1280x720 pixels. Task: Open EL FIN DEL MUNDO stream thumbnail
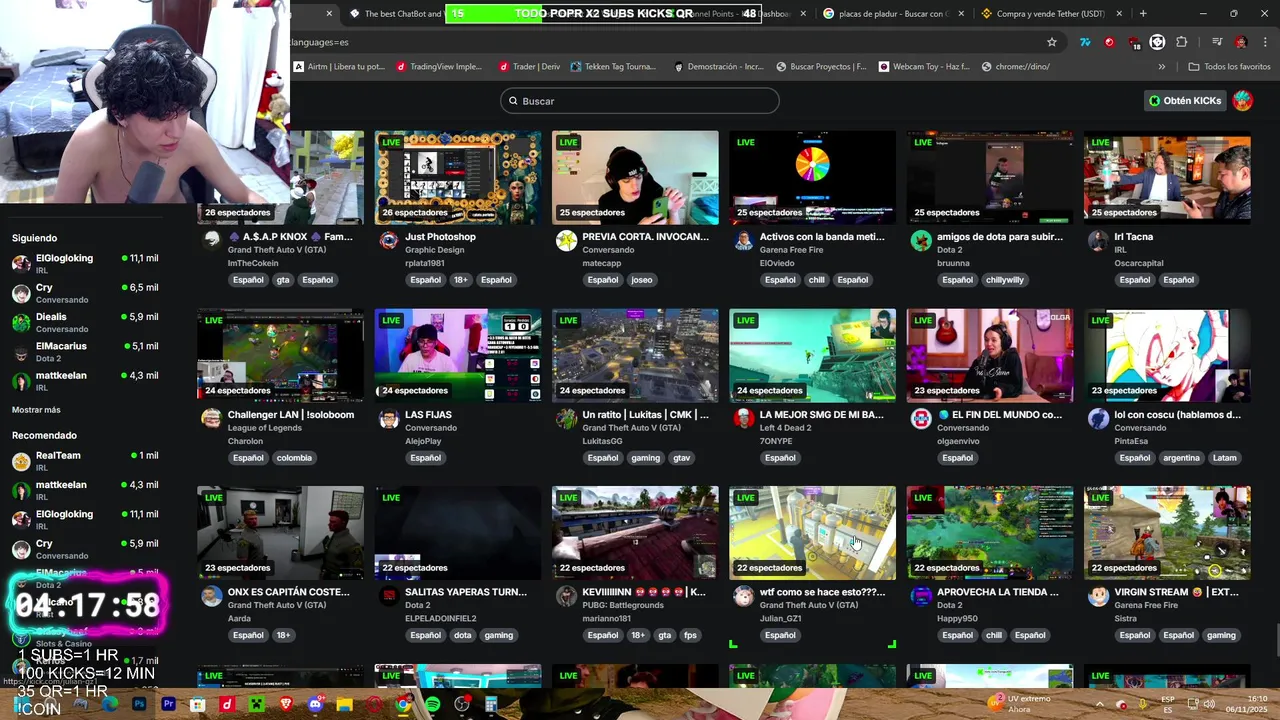[990, 354]
